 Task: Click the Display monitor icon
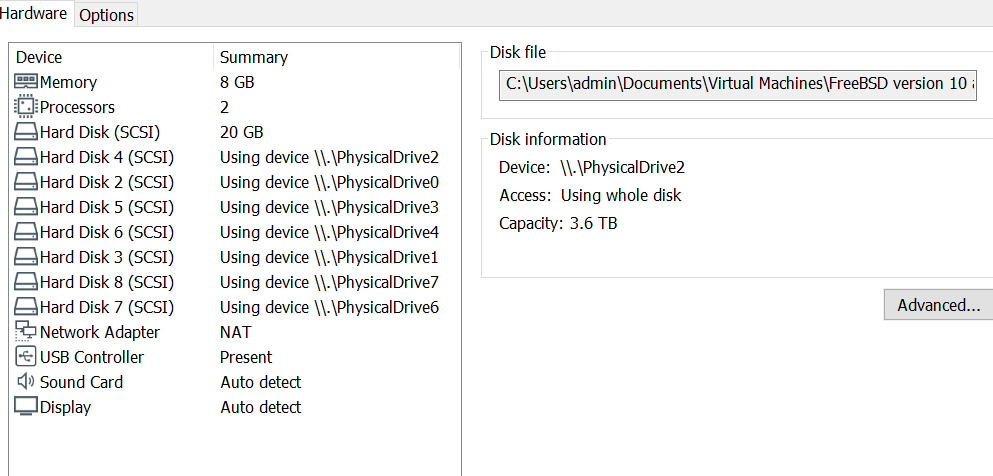(26, 407)
